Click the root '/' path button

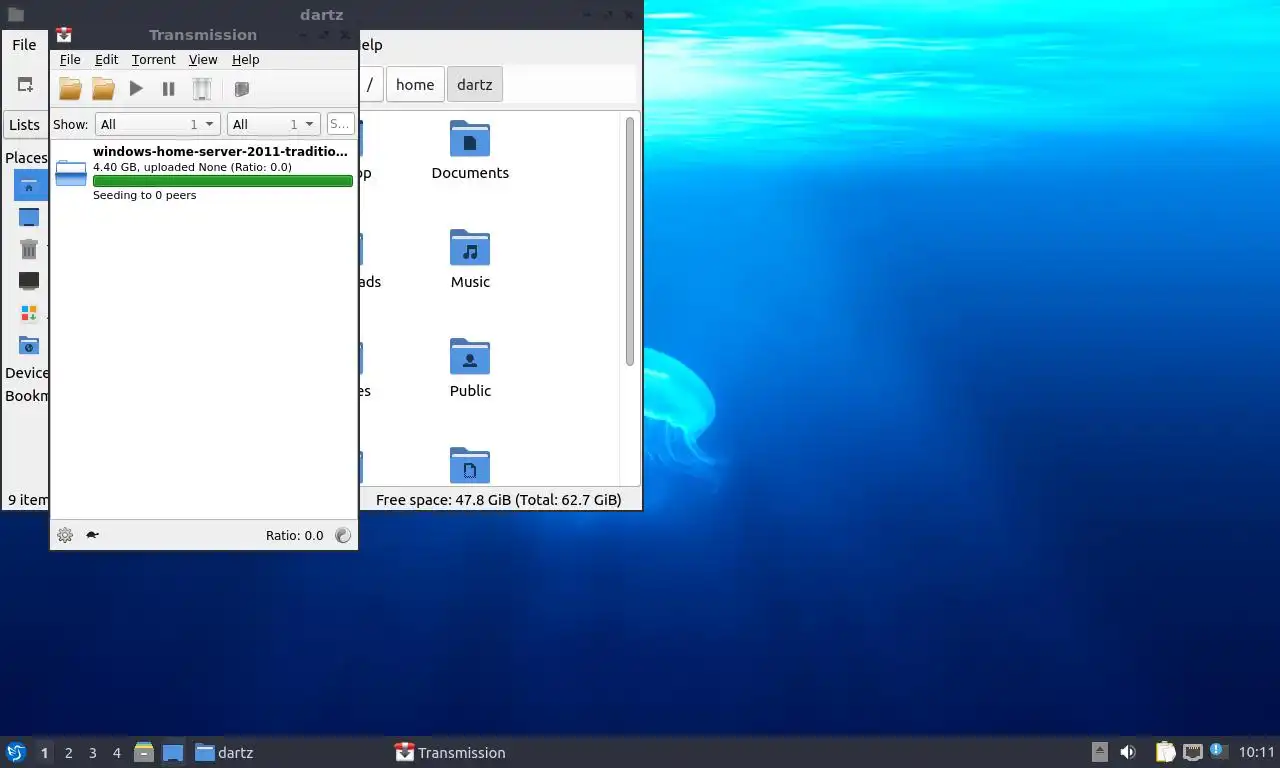(x=369, y=84)
